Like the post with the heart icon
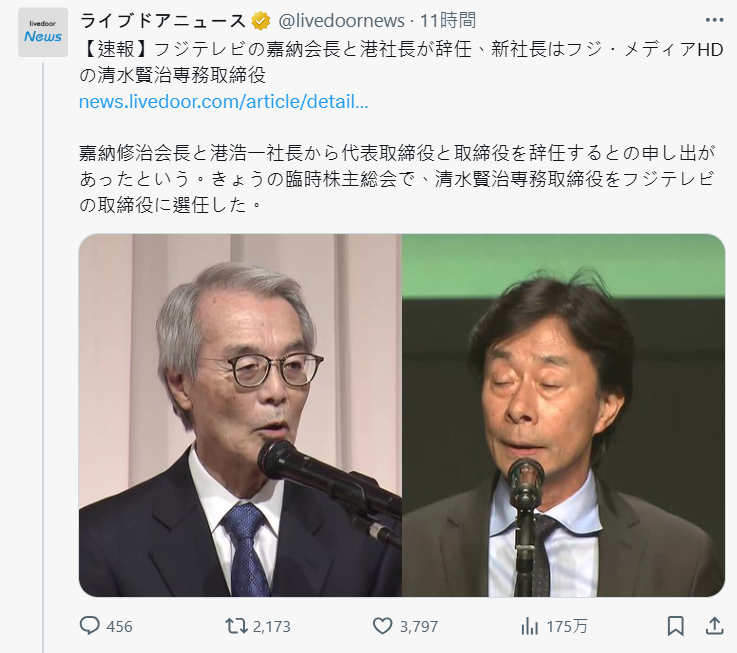This screenshot has height=653, width=737. pyautogui.click(x=383, y=626)
